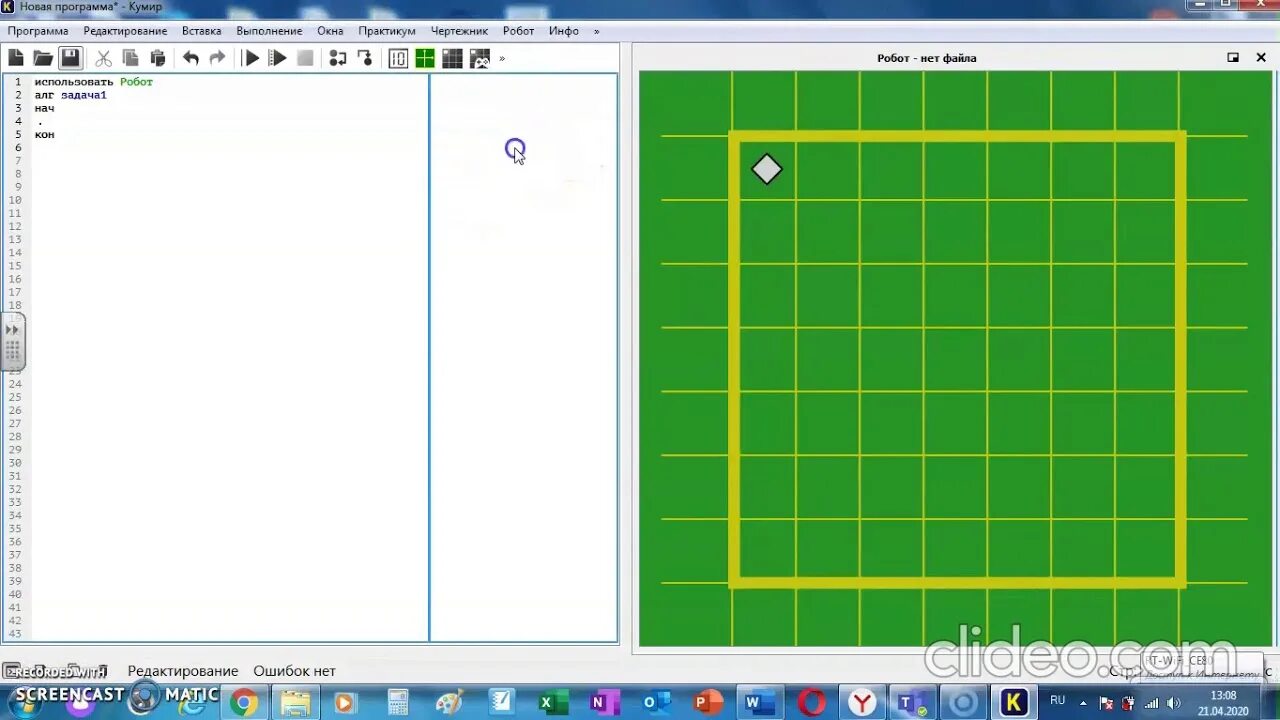
Task: Save the current program
Action: click(70, 58)
